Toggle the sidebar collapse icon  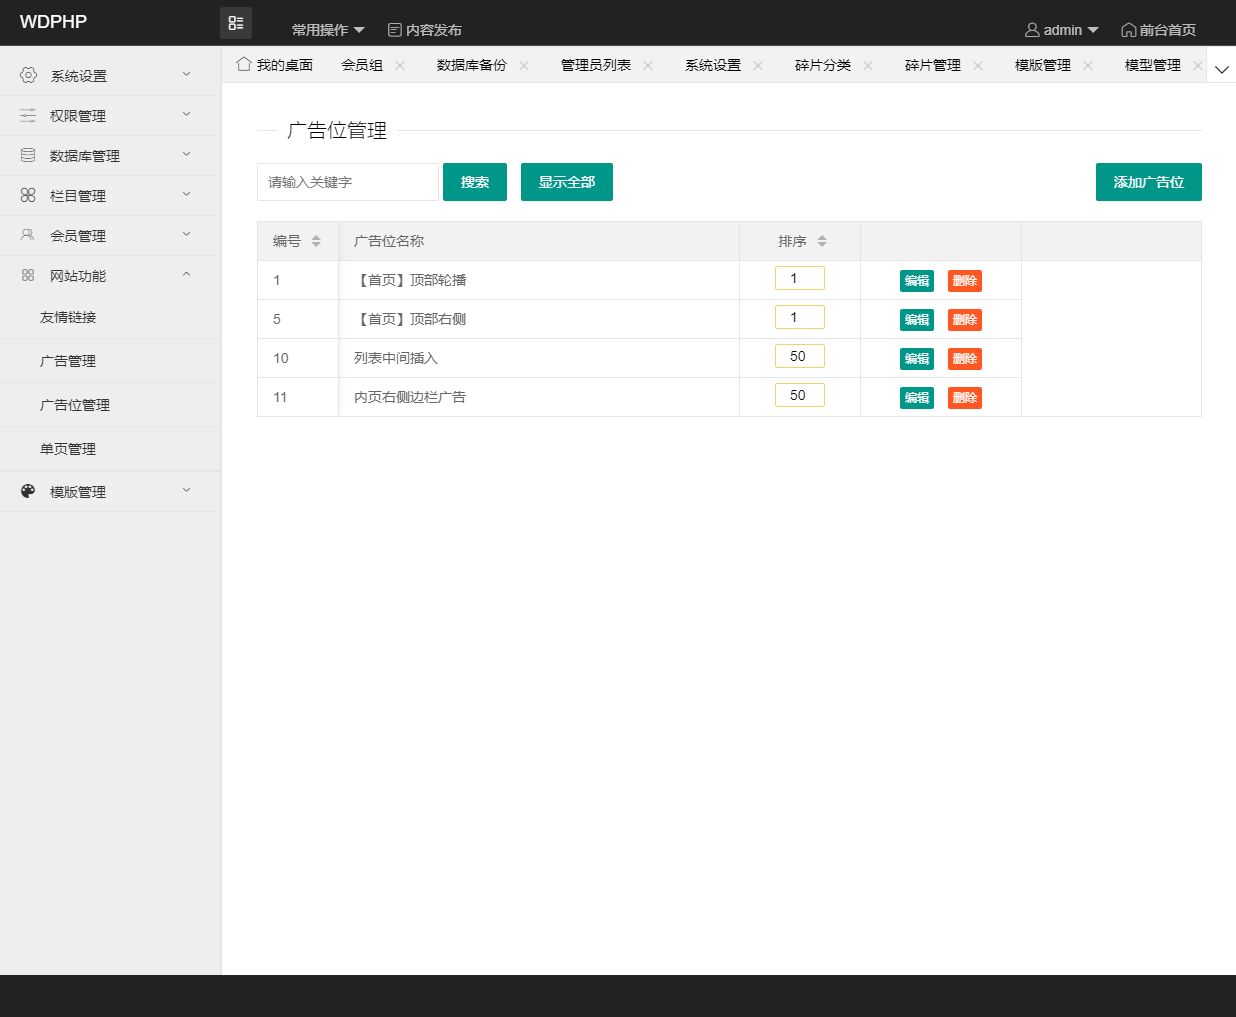pyautogui.click(x=236, y=22)
